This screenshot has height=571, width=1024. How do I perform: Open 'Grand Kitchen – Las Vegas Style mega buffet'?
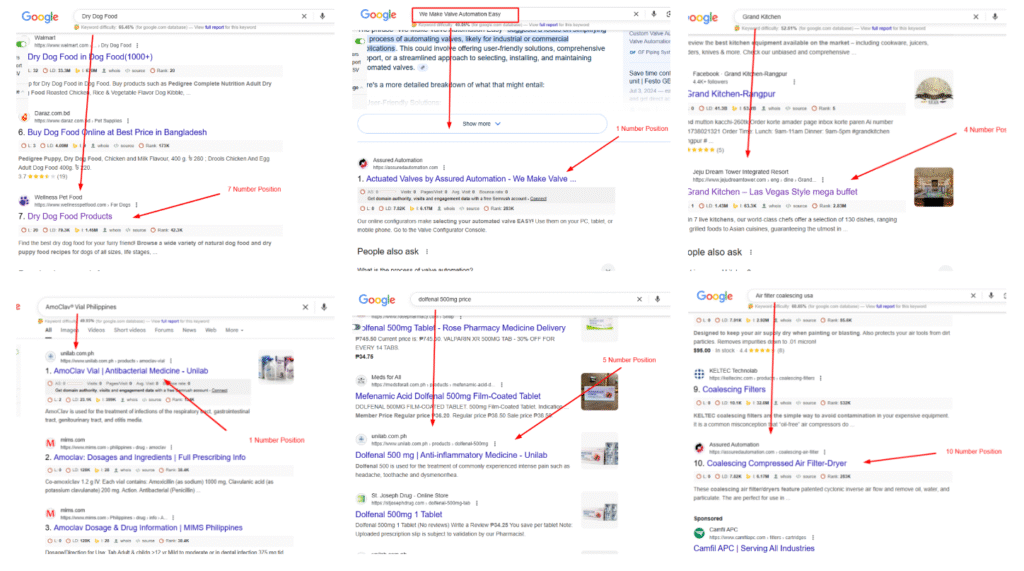[x=773, y=192]
